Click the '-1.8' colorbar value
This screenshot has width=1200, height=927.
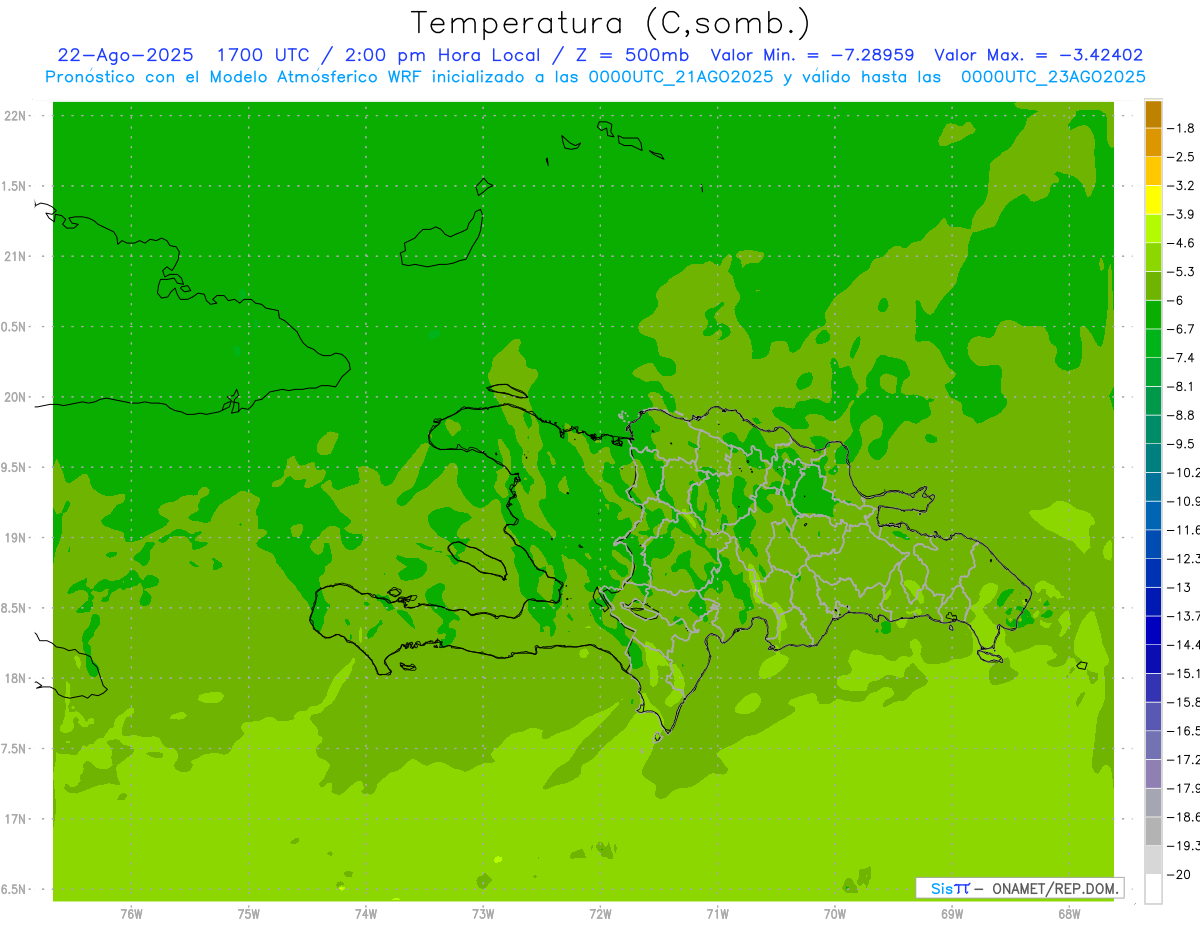click(1182, 128)
